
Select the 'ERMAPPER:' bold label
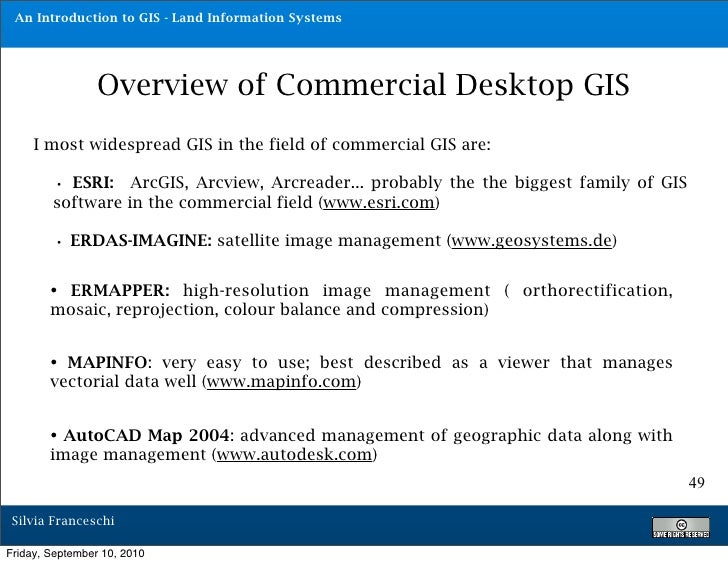tap(120, 291)
